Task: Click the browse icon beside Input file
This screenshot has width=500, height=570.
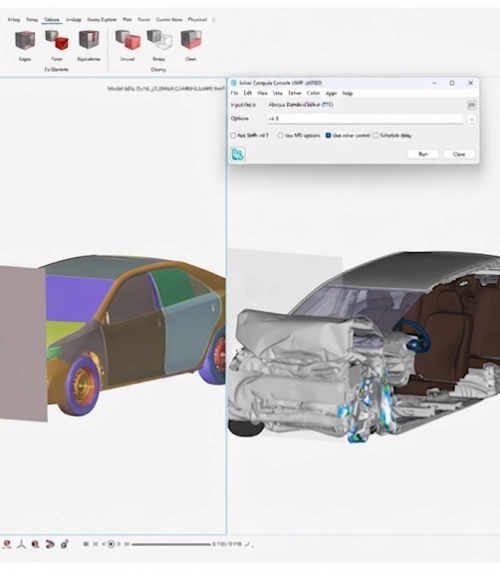Action: [x=471, y=105]
